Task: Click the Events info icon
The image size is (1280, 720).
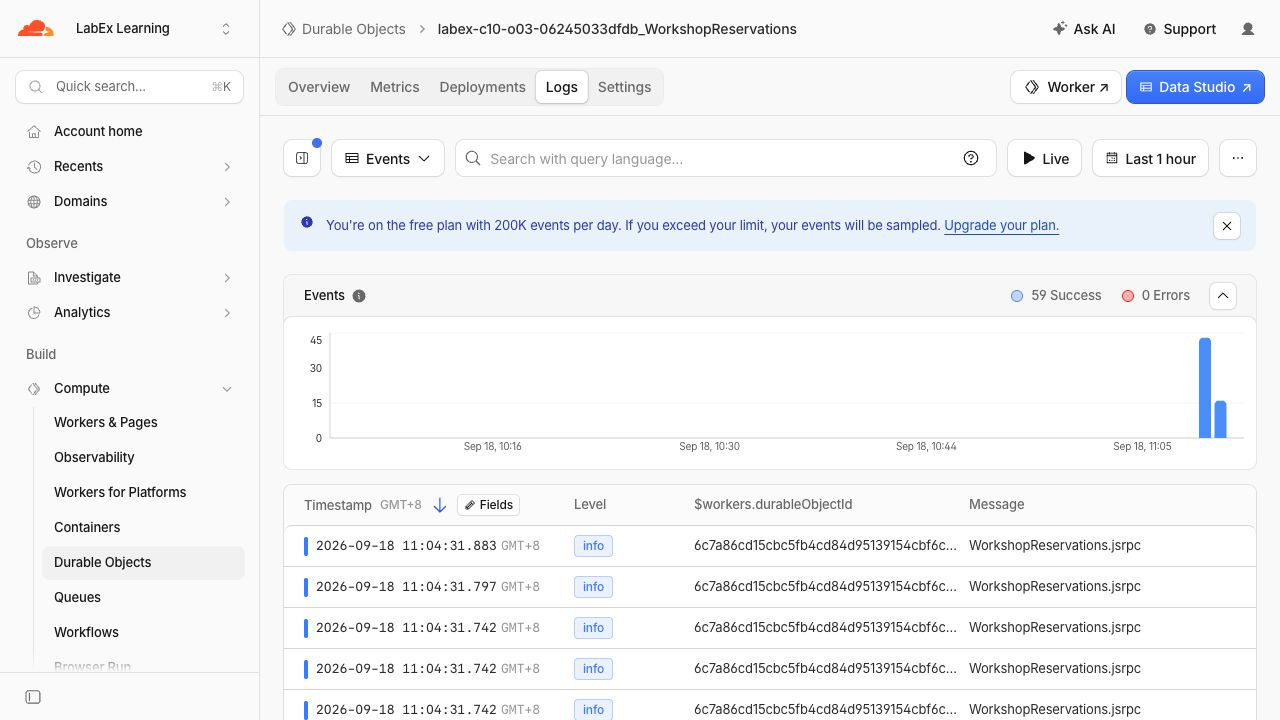Action: tap(359, 296)
